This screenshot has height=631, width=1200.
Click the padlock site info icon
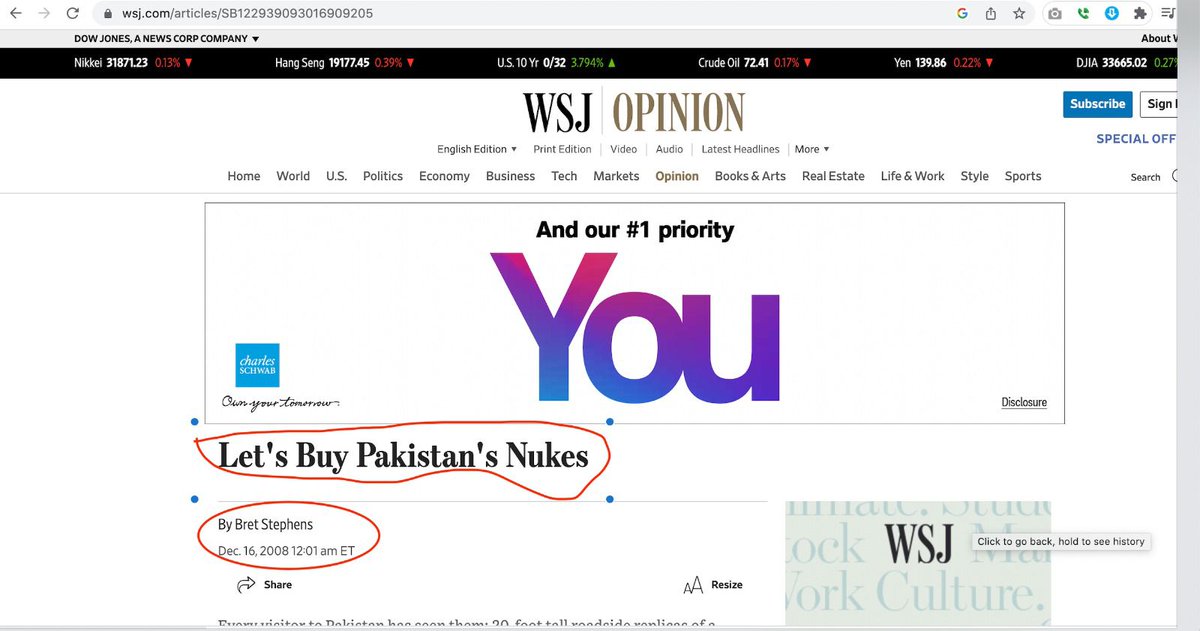[108, 14]
